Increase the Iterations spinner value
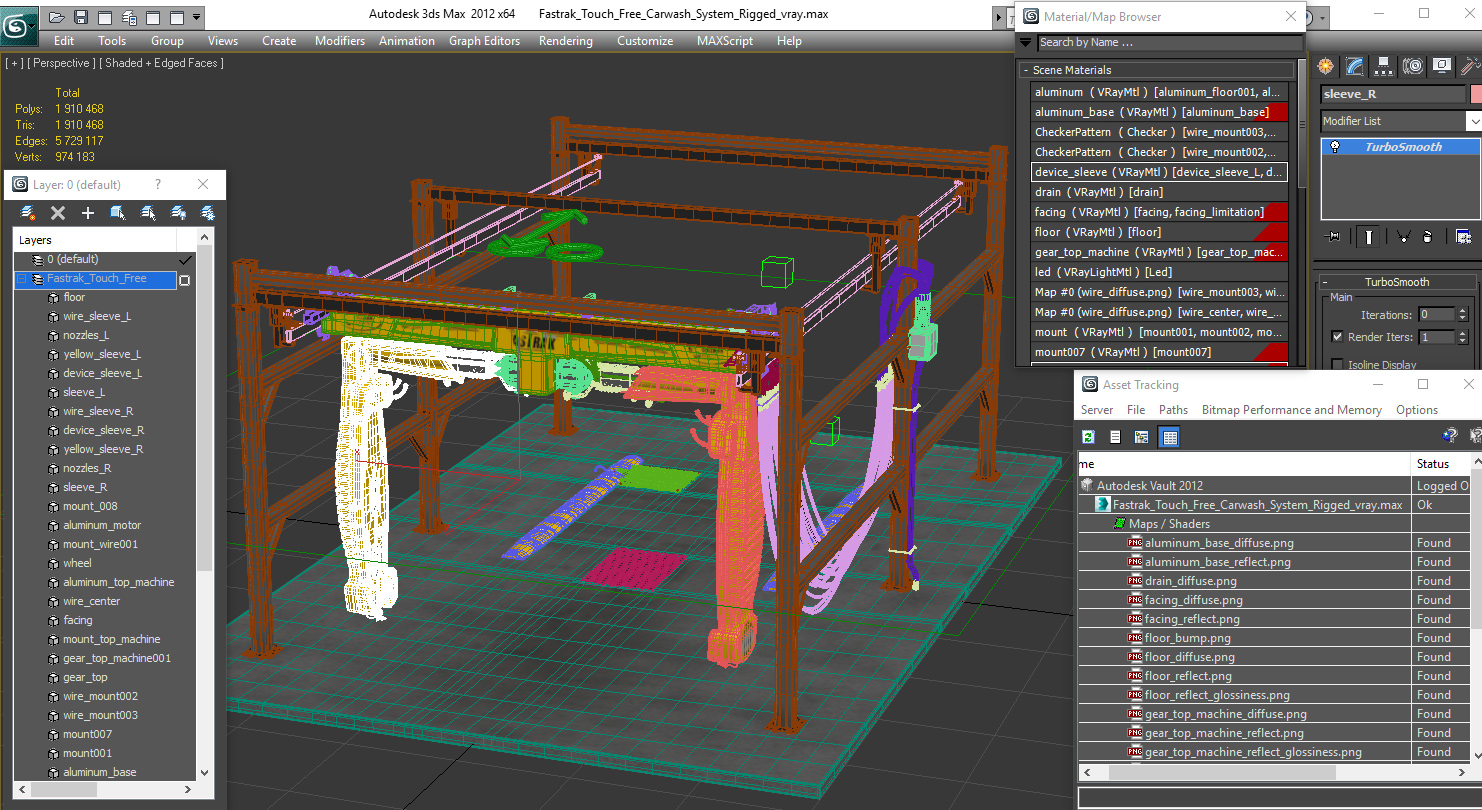1482x810 pixels. click(1463, 310)
